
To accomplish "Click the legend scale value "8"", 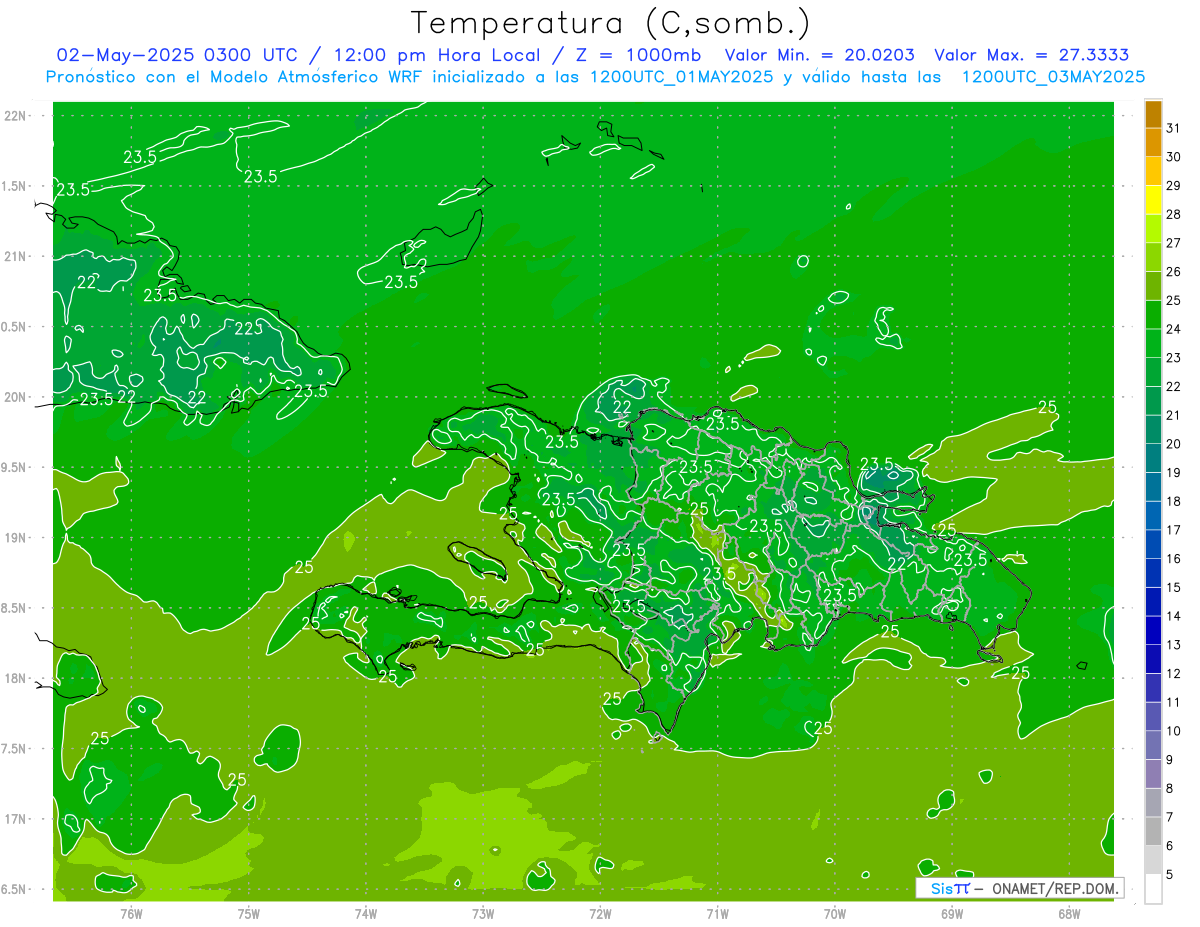I will [1170, 788].
